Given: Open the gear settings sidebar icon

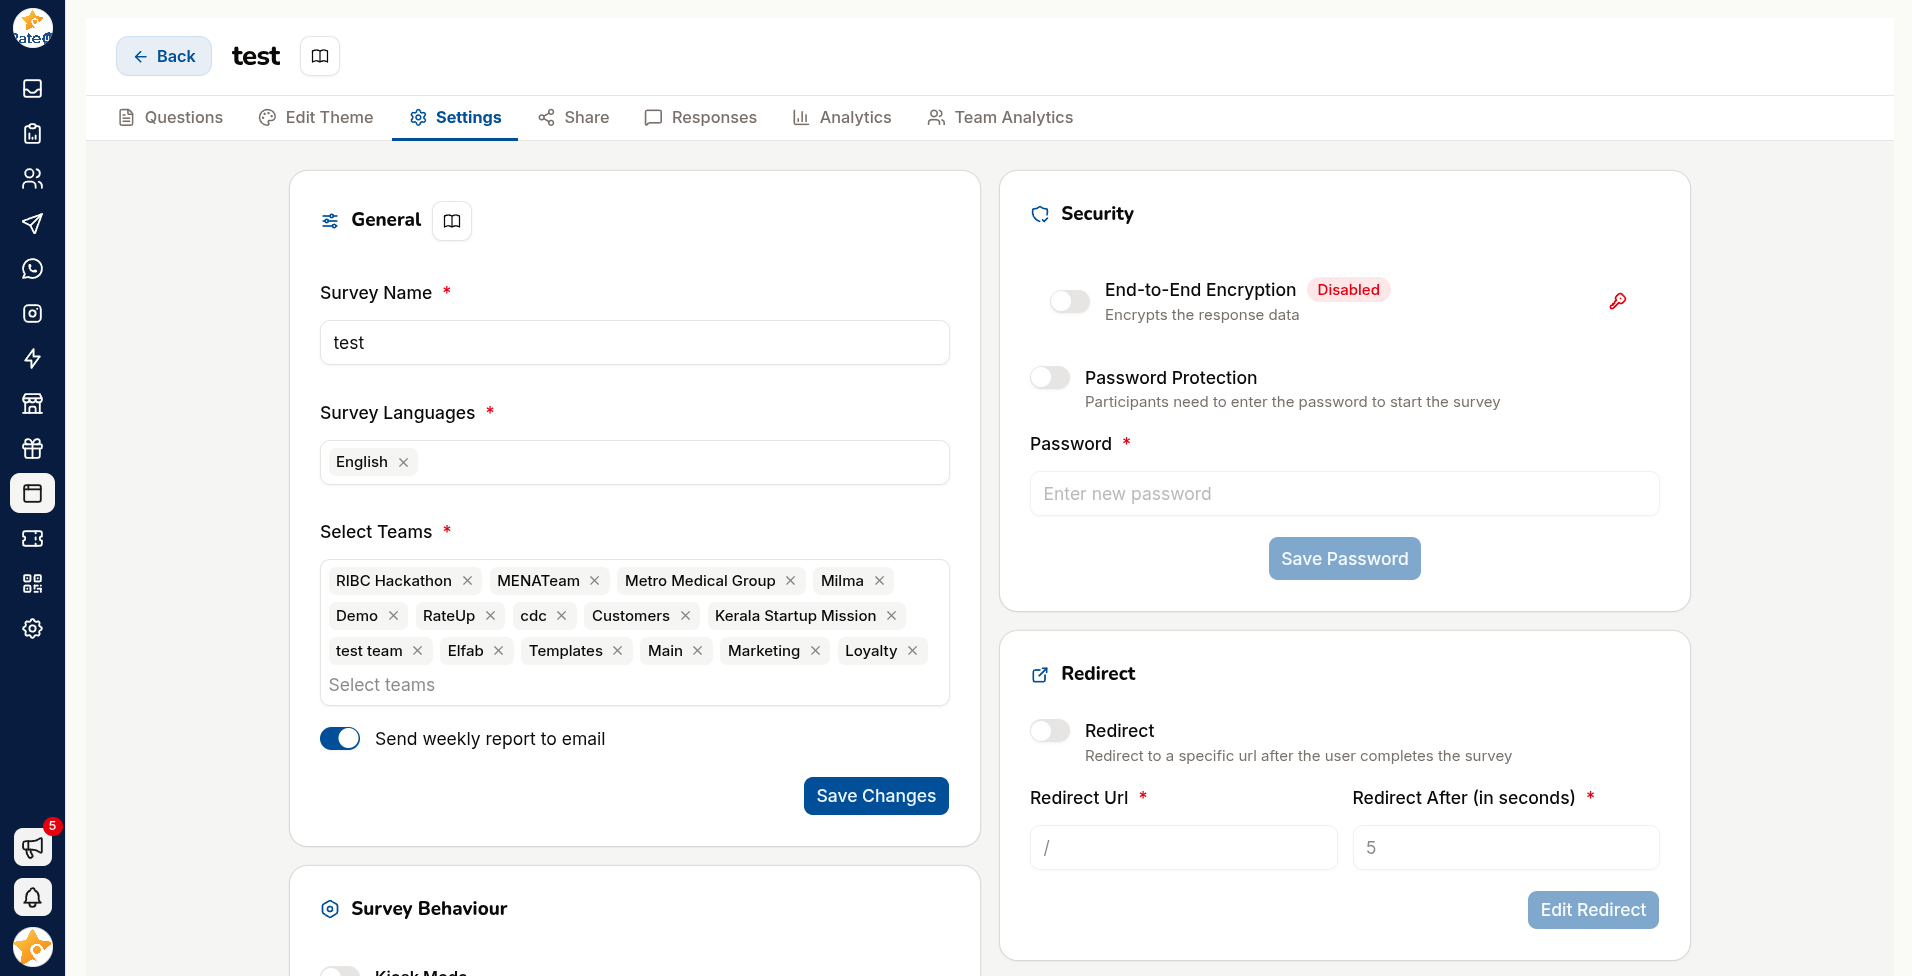Looking at the screenshot, I should [32, 629].
